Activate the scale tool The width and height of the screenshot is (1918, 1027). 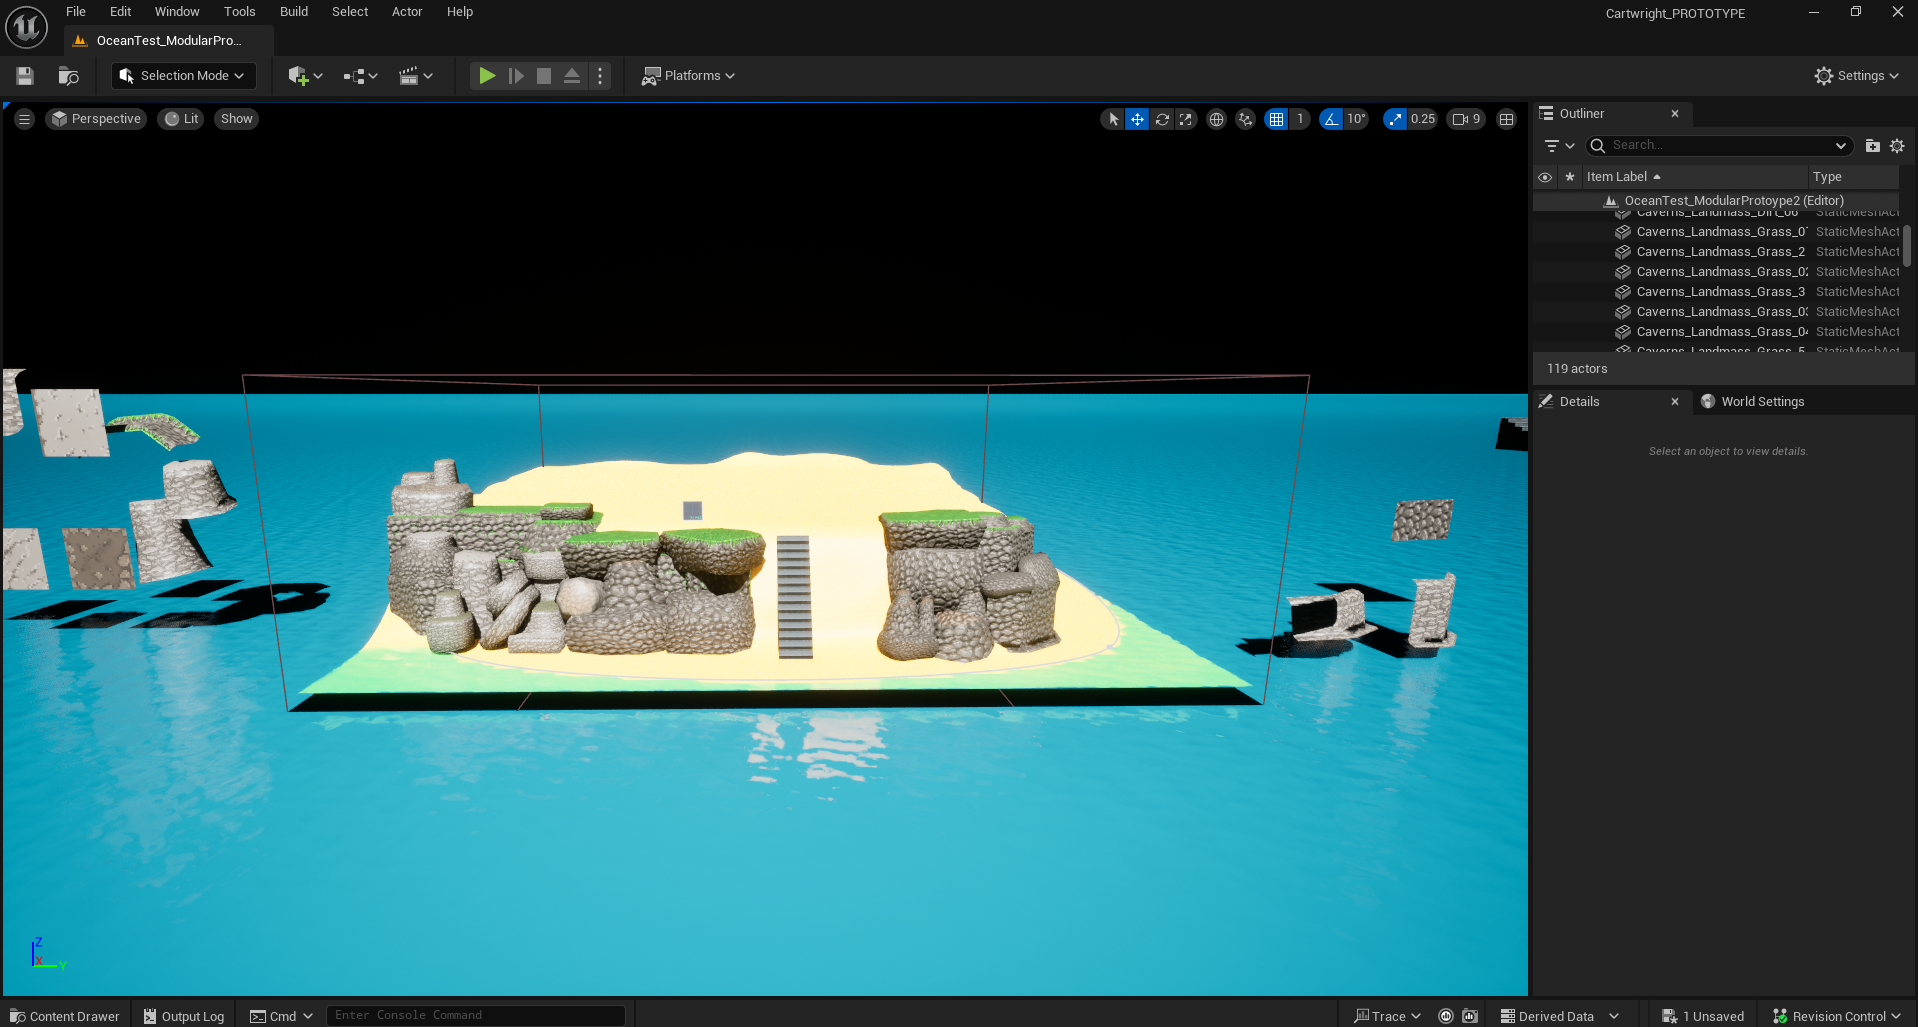(x=1186, y=119)
